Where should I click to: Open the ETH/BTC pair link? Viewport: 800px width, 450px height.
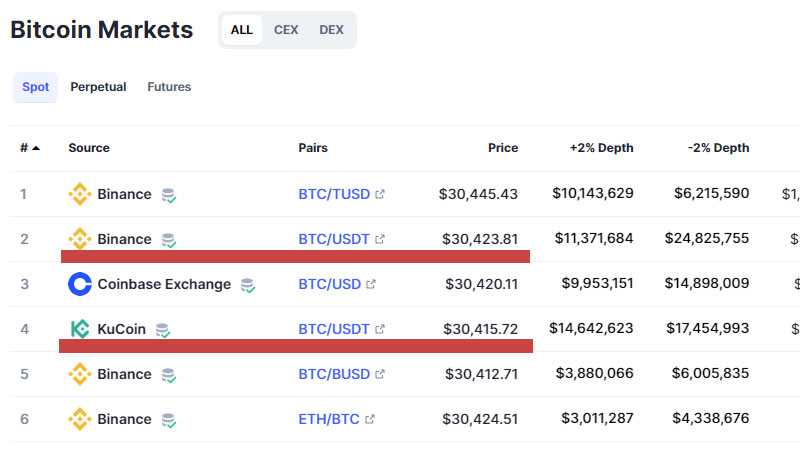click(329, 419)
